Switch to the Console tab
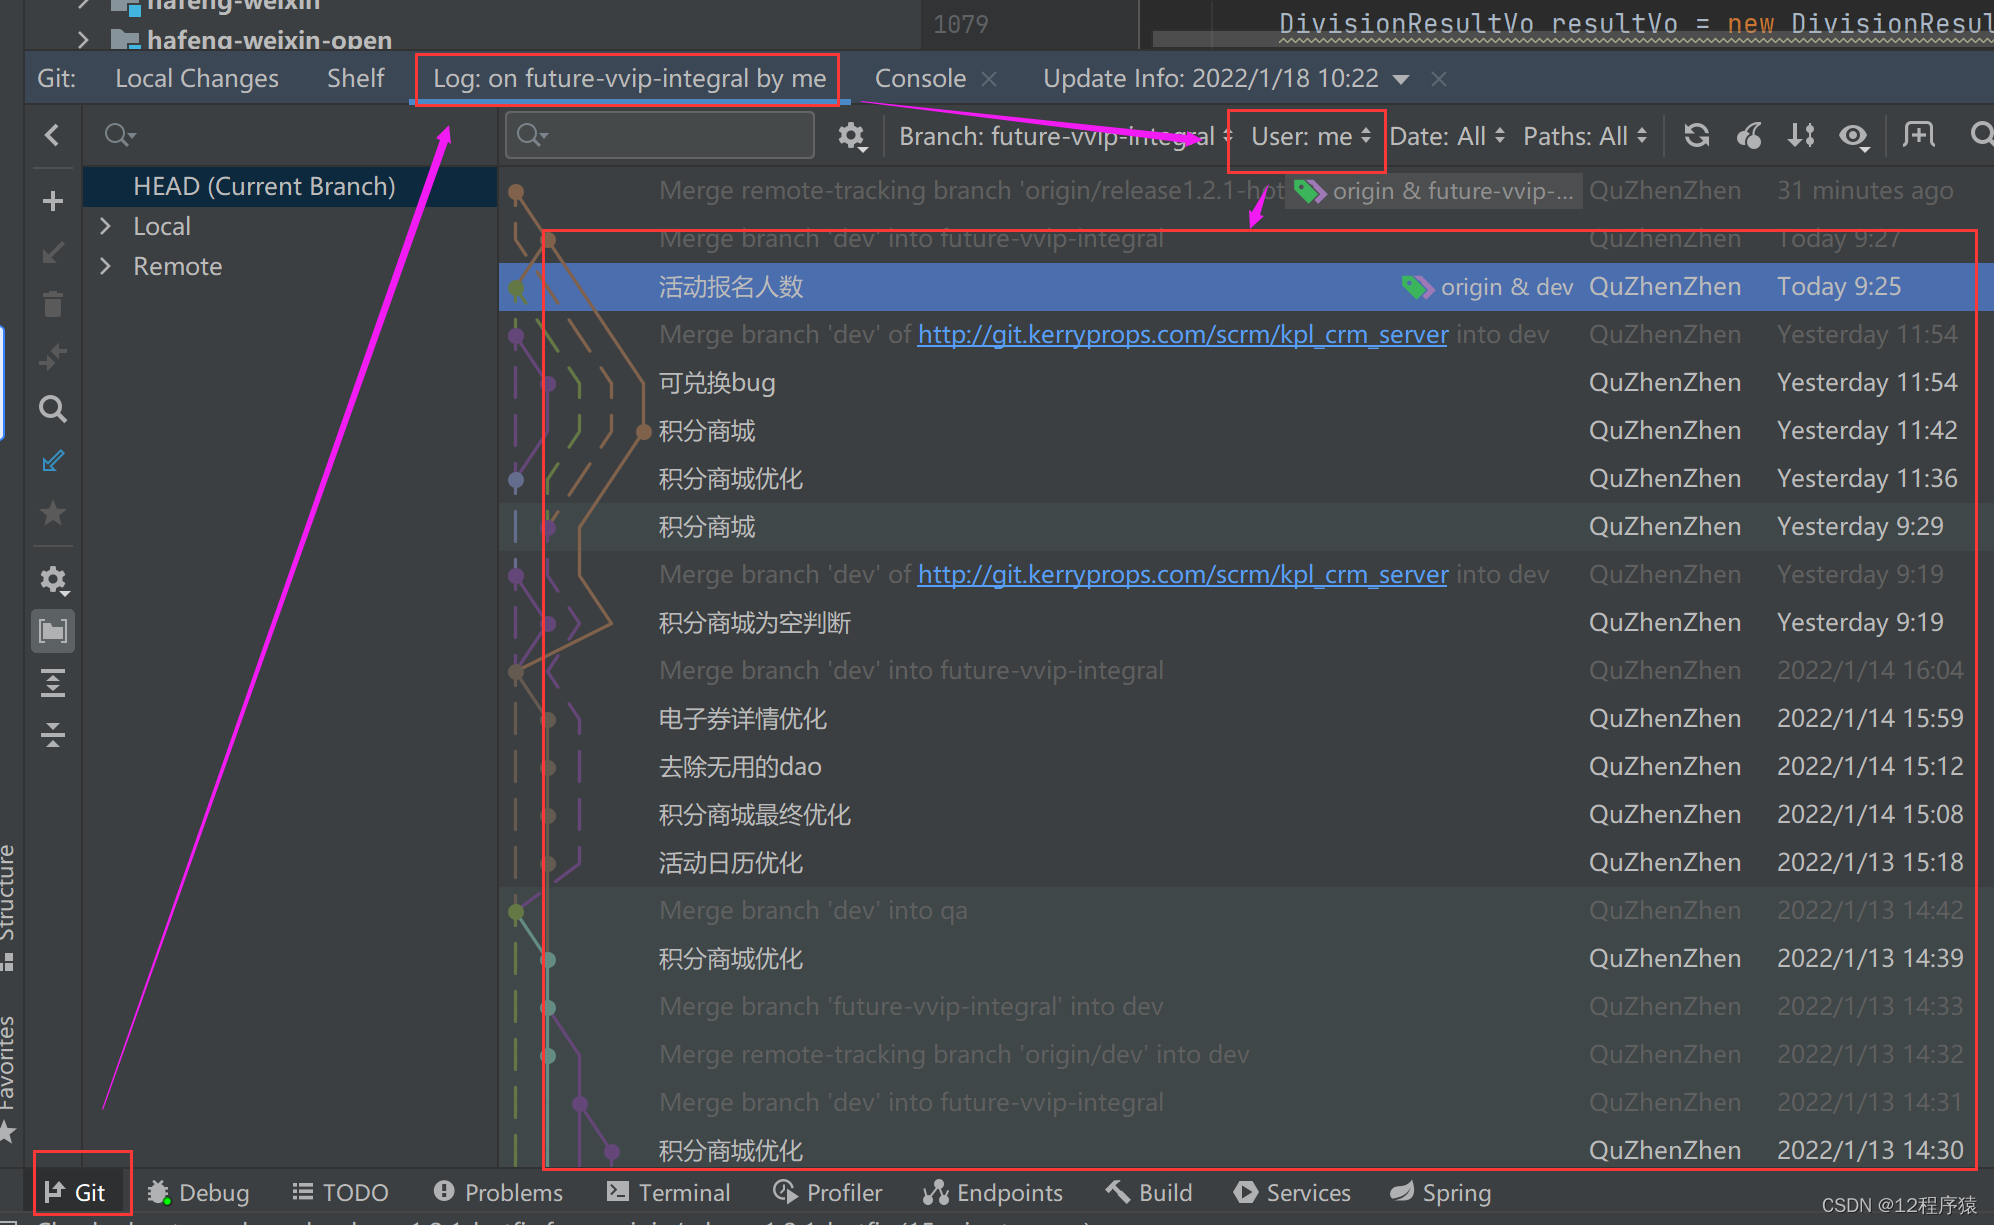The width and height of the screenshot is (1994, 1225). pos(919,78)
